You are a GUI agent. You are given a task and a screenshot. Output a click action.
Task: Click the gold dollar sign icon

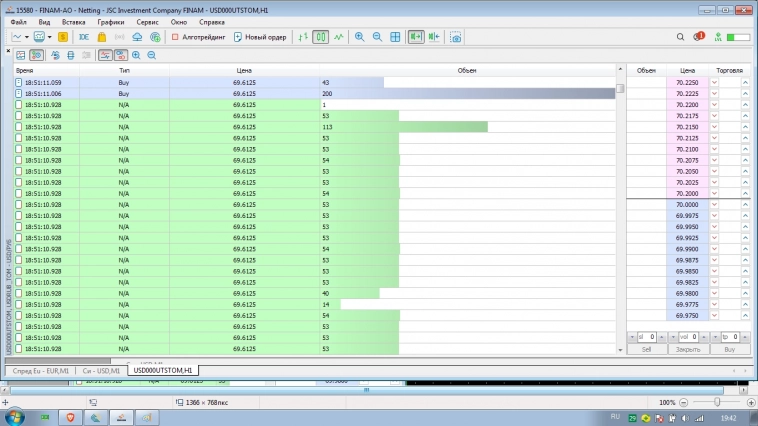pyautogui.click(x=63, y=37)
